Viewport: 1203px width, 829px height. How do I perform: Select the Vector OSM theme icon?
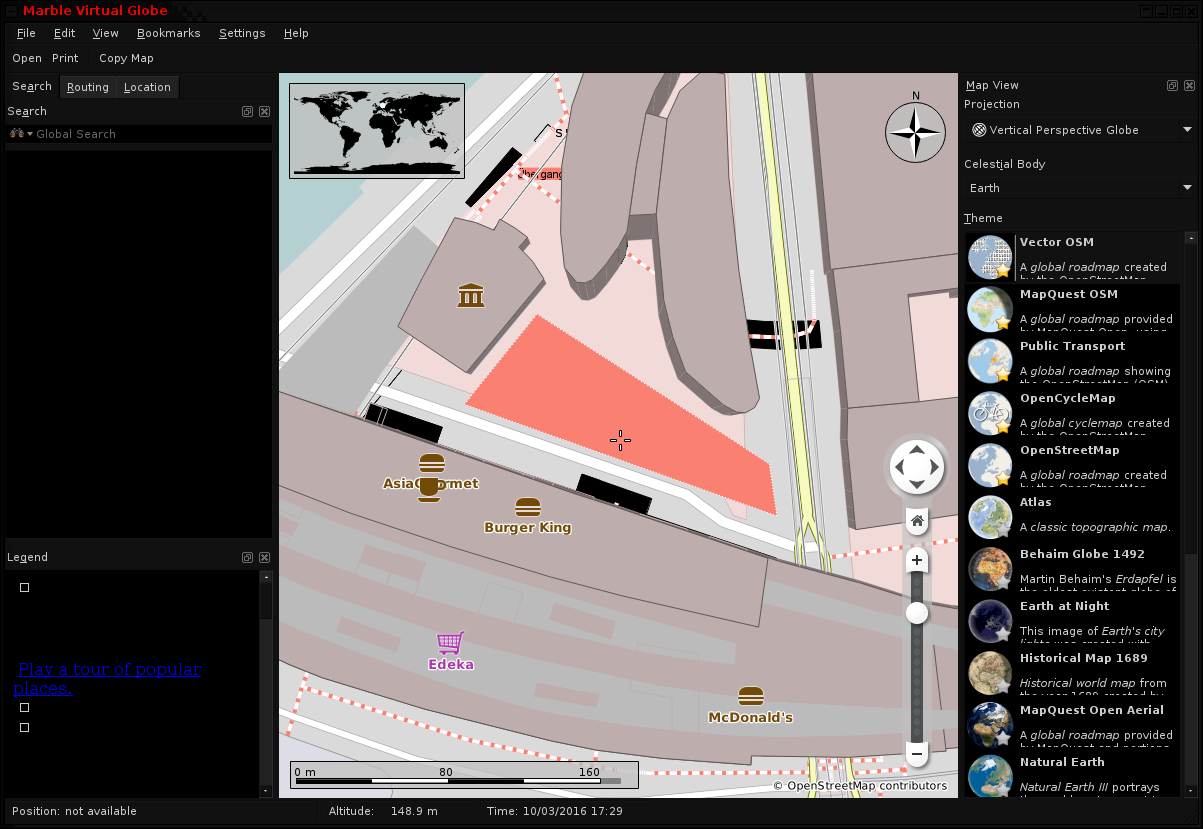click(x=990, y=257)
